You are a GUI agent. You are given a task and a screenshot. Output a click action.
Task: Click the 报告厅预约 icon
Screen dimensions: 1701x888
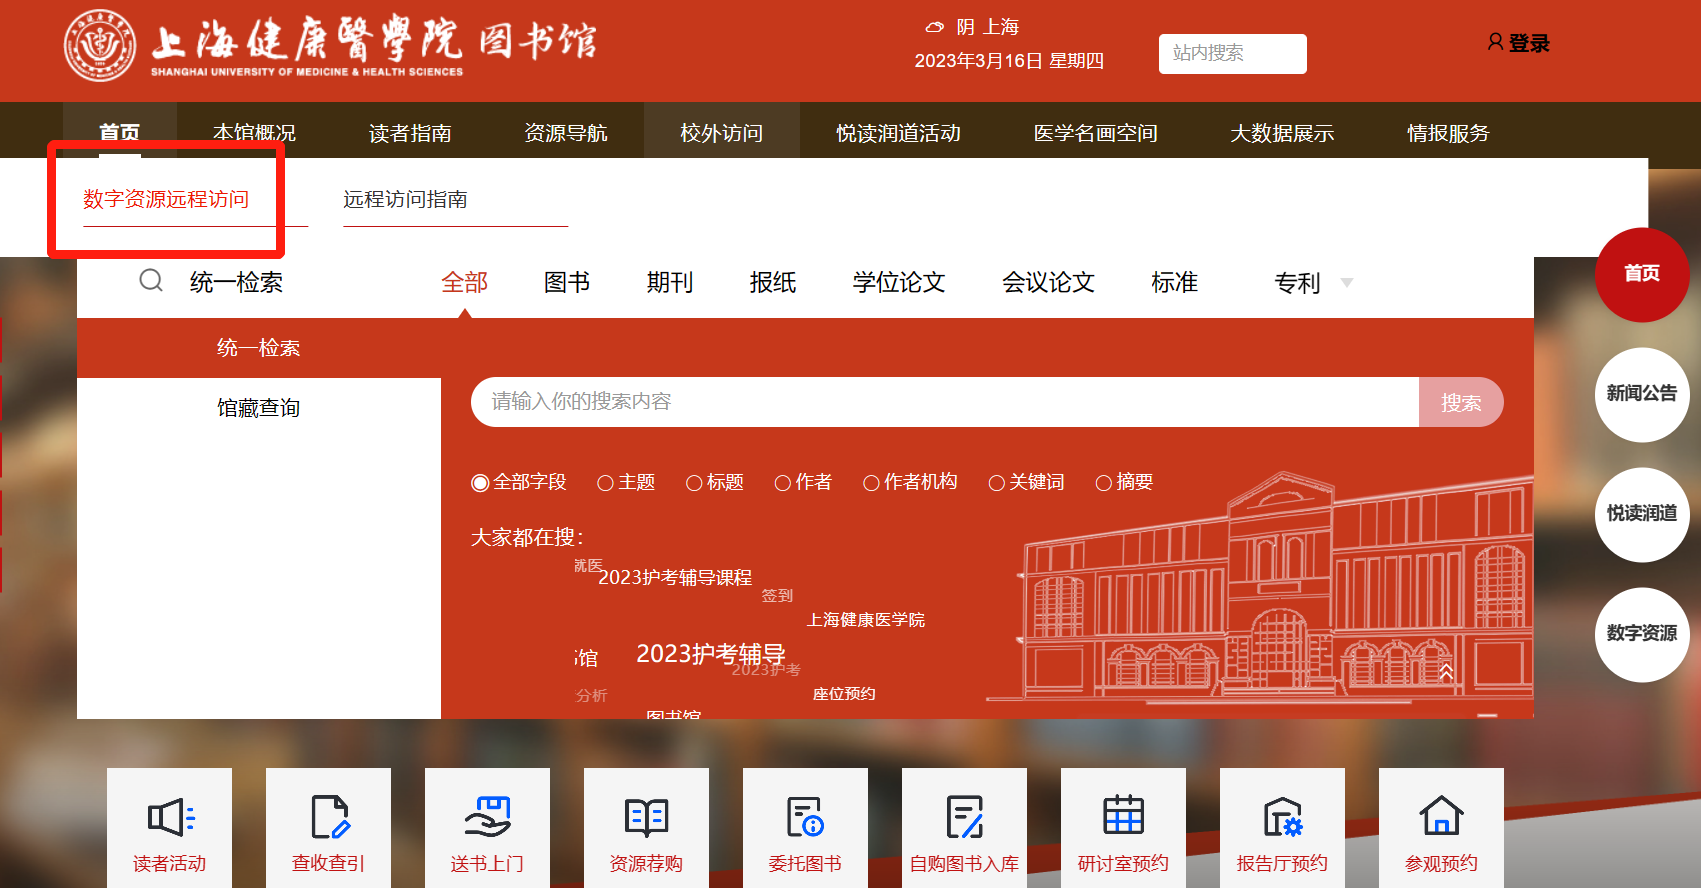[x=1282, y=817]
